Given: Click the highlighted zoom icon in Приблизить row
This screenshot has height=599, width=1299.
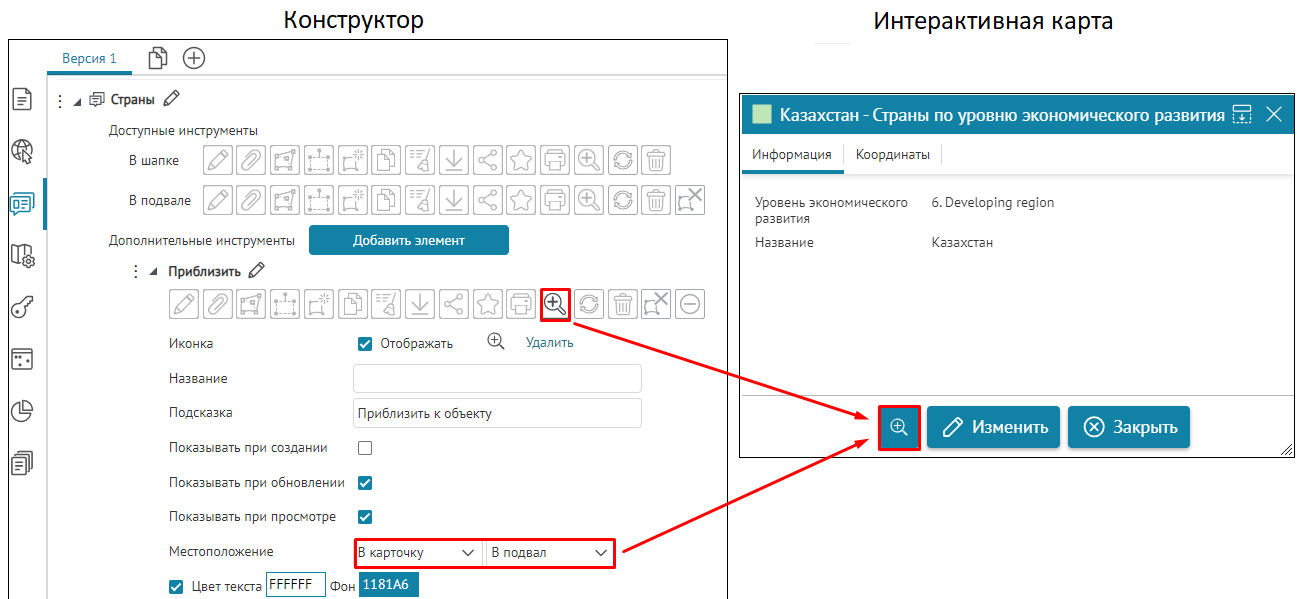Looking at the screenshot, I should [555, 304].
